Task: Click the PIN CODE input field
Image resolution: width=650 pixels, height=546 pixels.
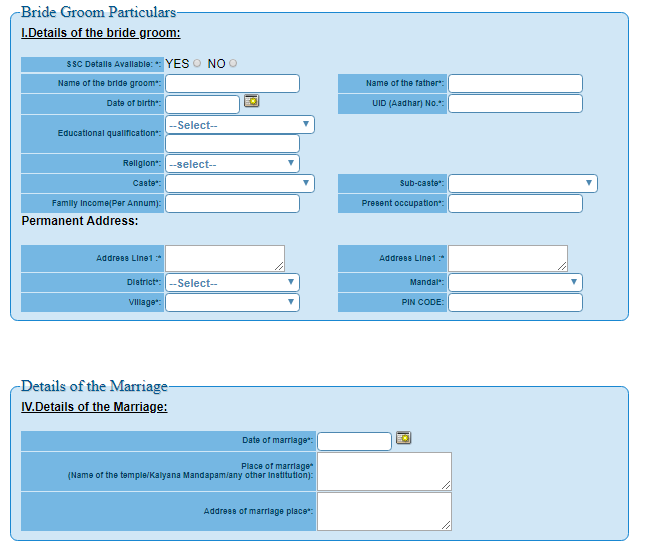Action: pos(515,302)
